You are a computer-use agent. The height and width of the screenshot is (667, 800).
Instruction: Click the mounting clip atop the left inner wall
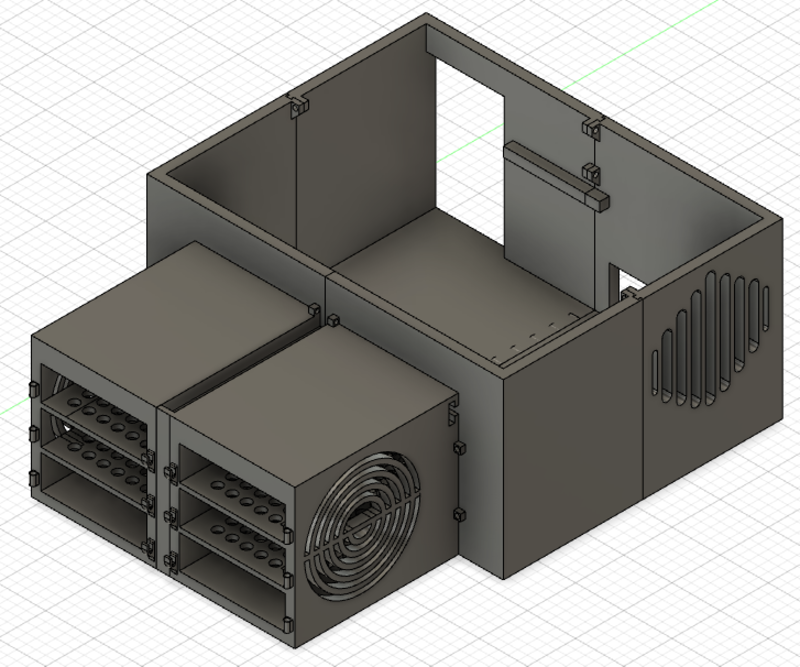[298, 106]
